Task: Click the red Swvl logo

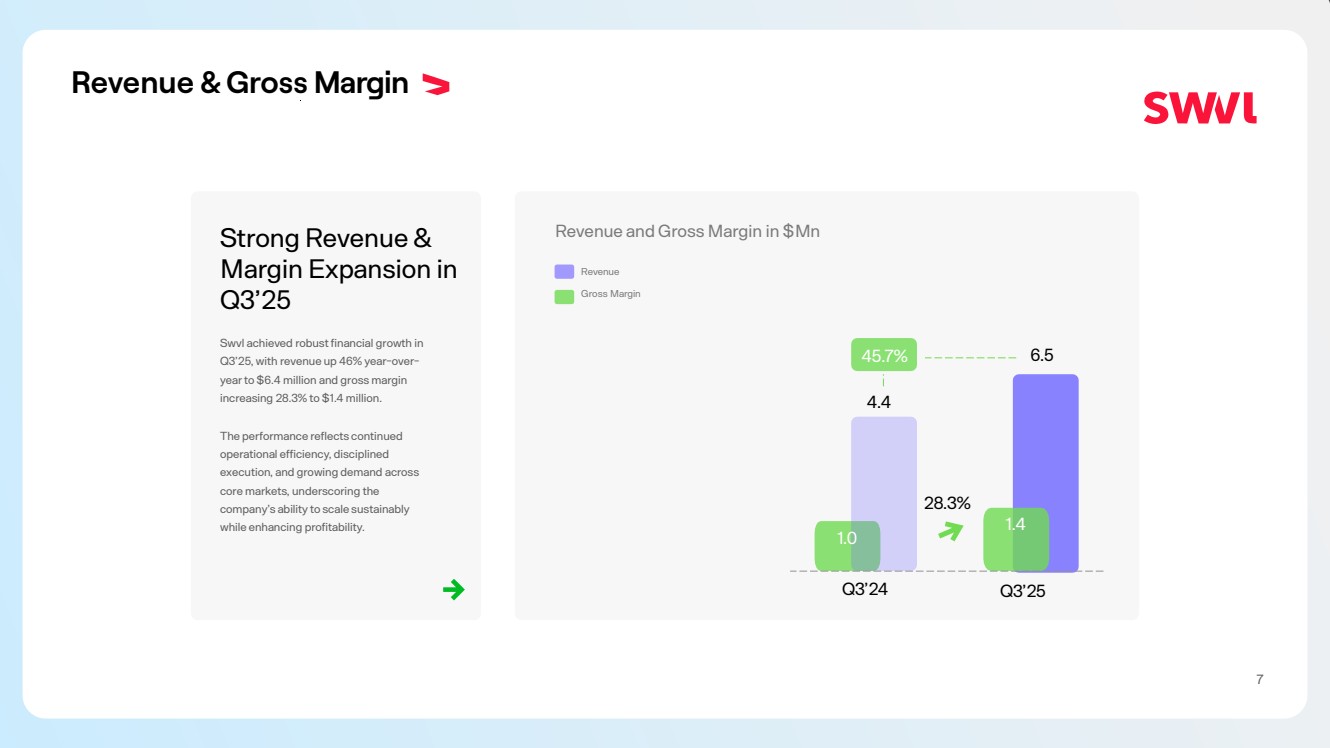Action: [x=1199, y=108]
